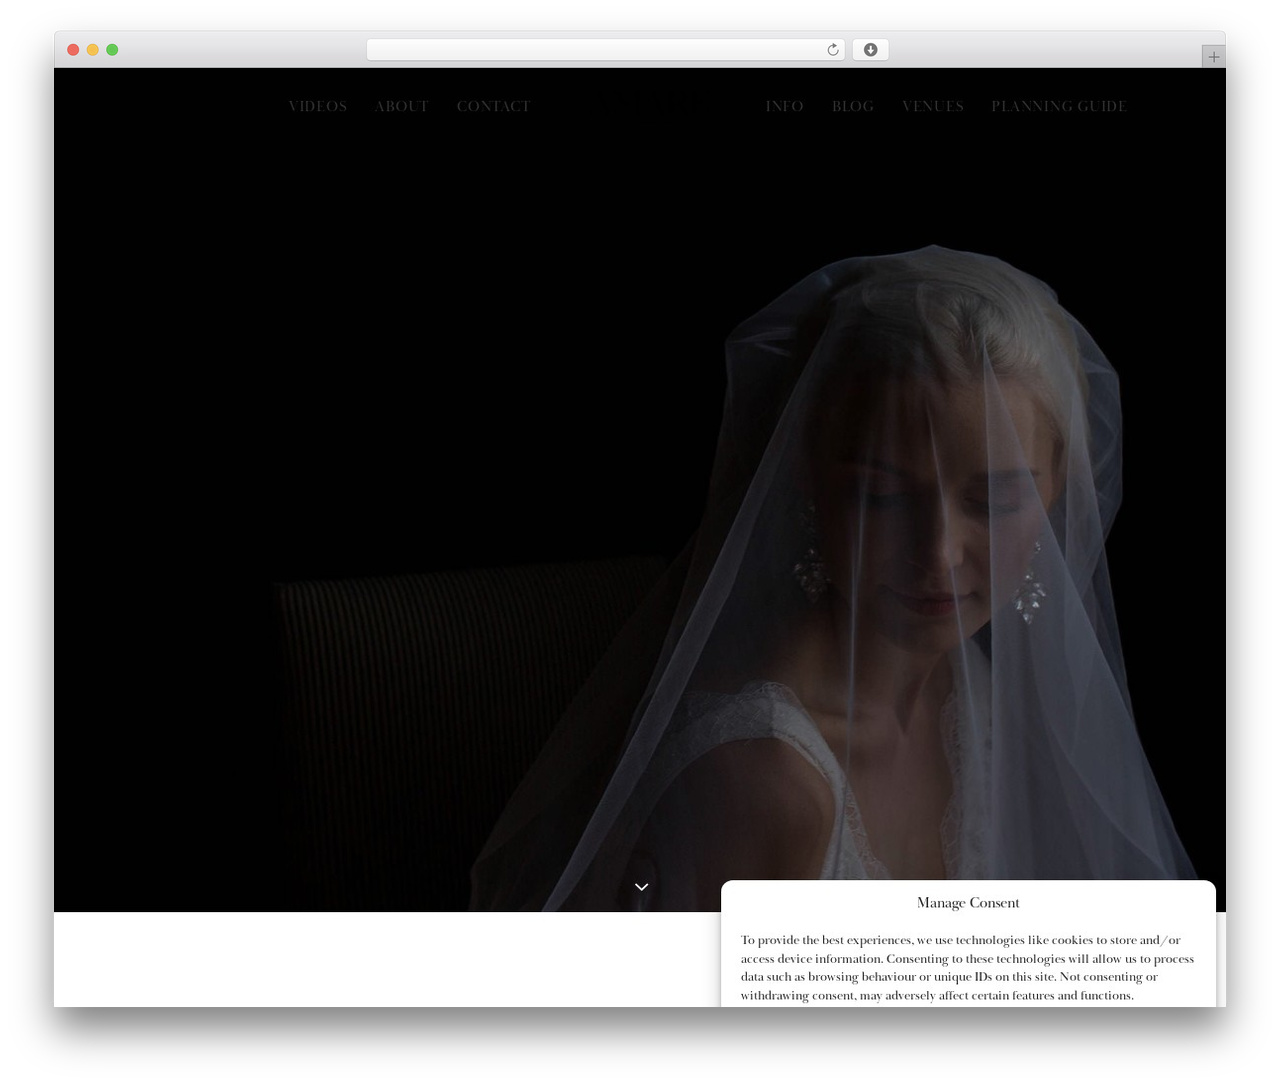The image size is (1280, 1084).
Task: Maximize window using the green button
Action: [112, 50]
